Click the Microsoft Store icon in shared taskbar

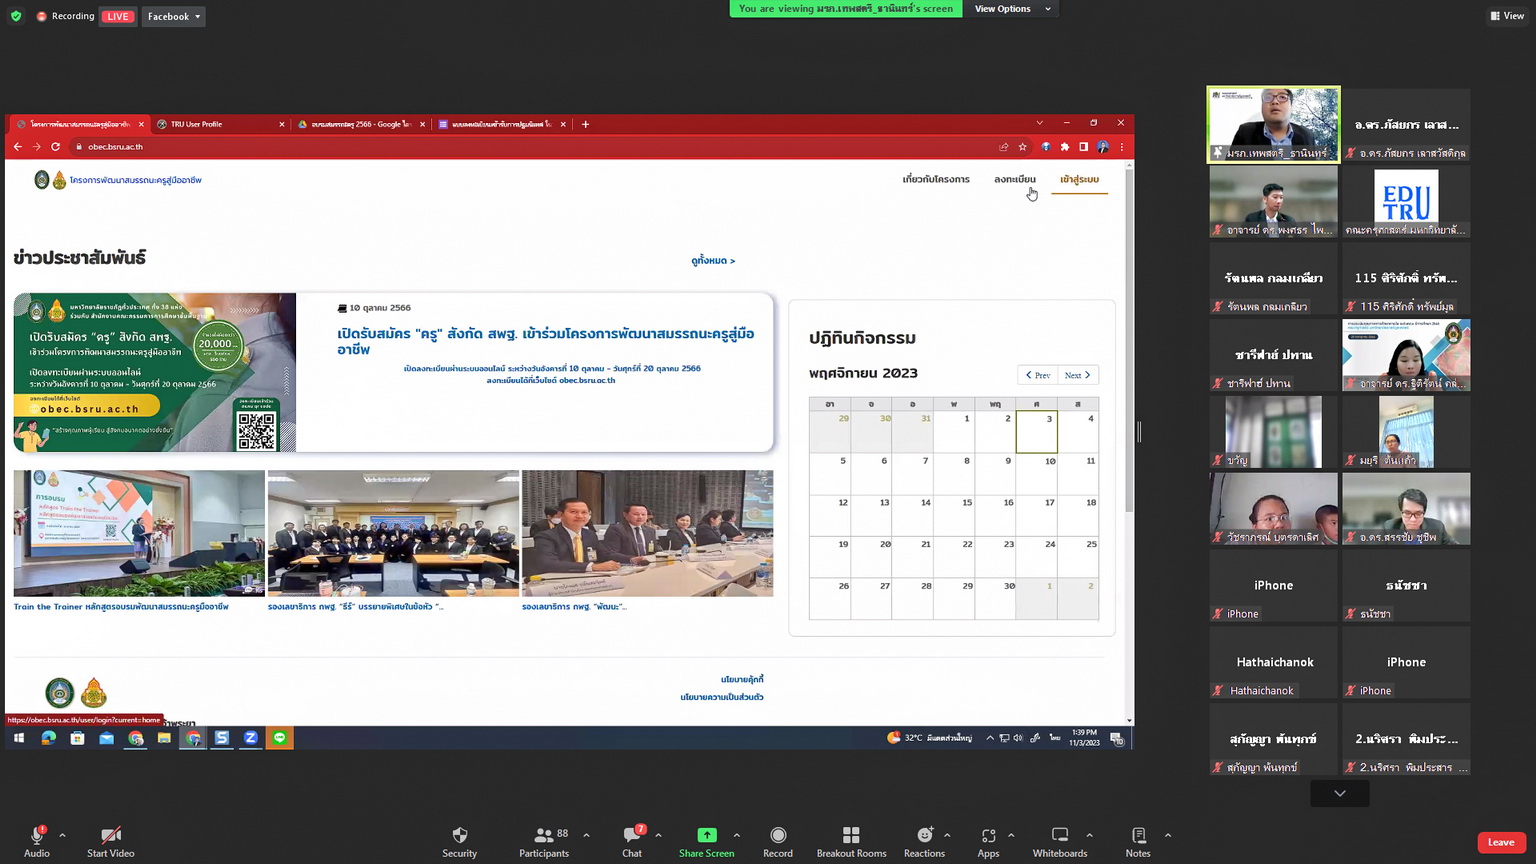tap(77, 738)
